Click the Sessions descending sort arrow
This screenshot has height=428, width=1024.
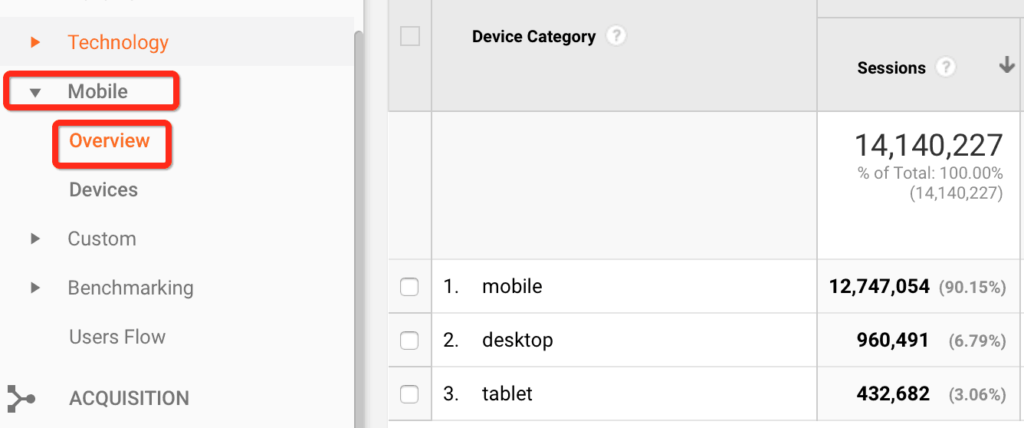(1006, 65)
